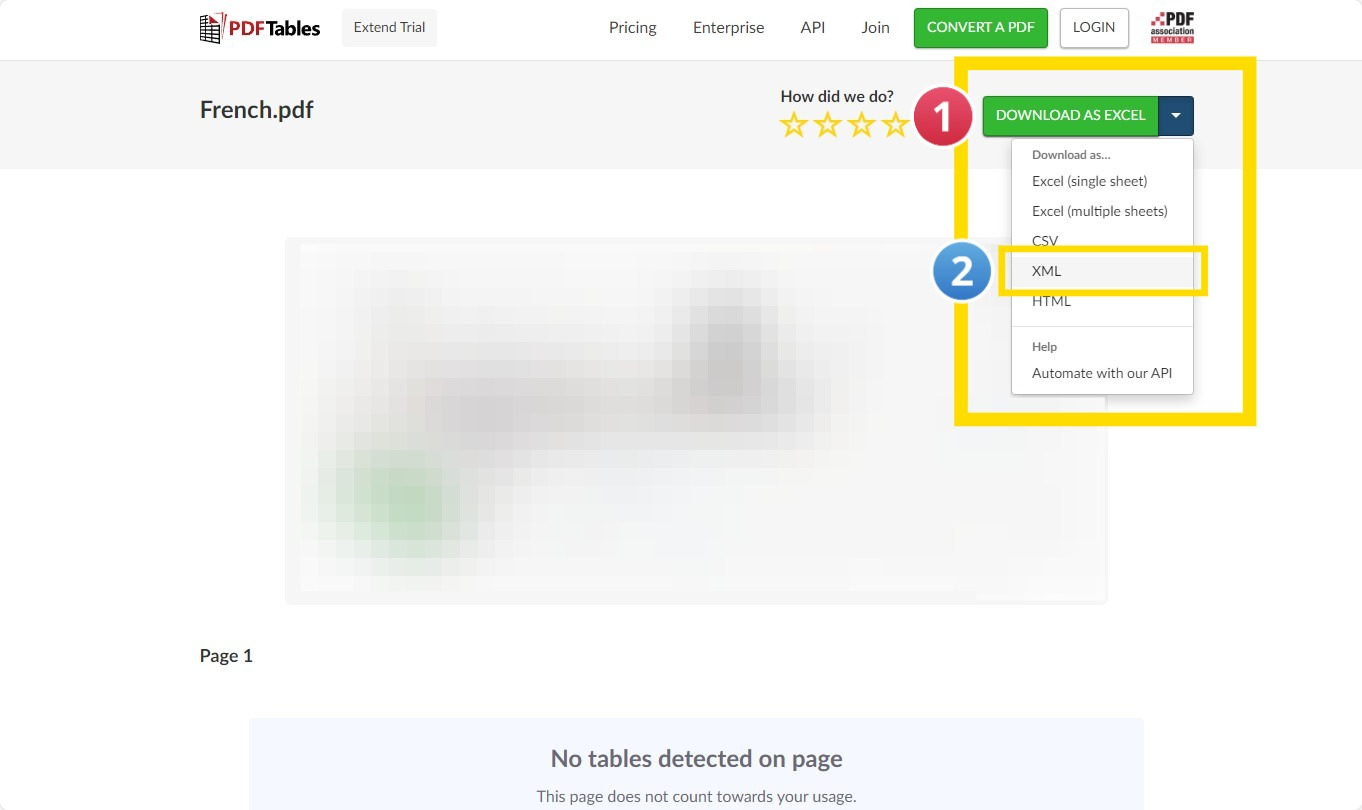This screenshot has height=810, width=1362.
Task: Open the blurred page preview thumbnail
Action: [x=695, y=420]
